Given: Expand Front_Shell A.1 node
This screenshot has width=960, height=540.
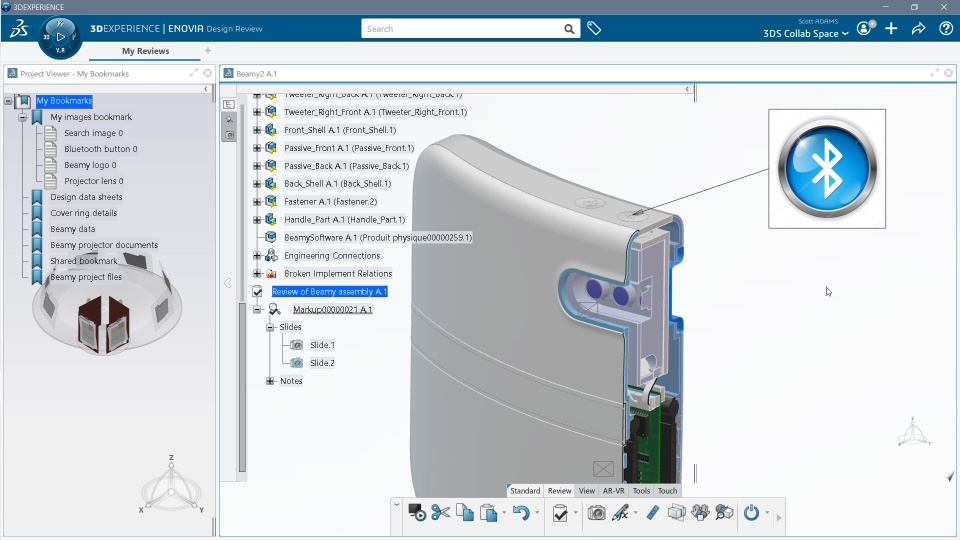Looking at the screenshot, I should [257, 130].
